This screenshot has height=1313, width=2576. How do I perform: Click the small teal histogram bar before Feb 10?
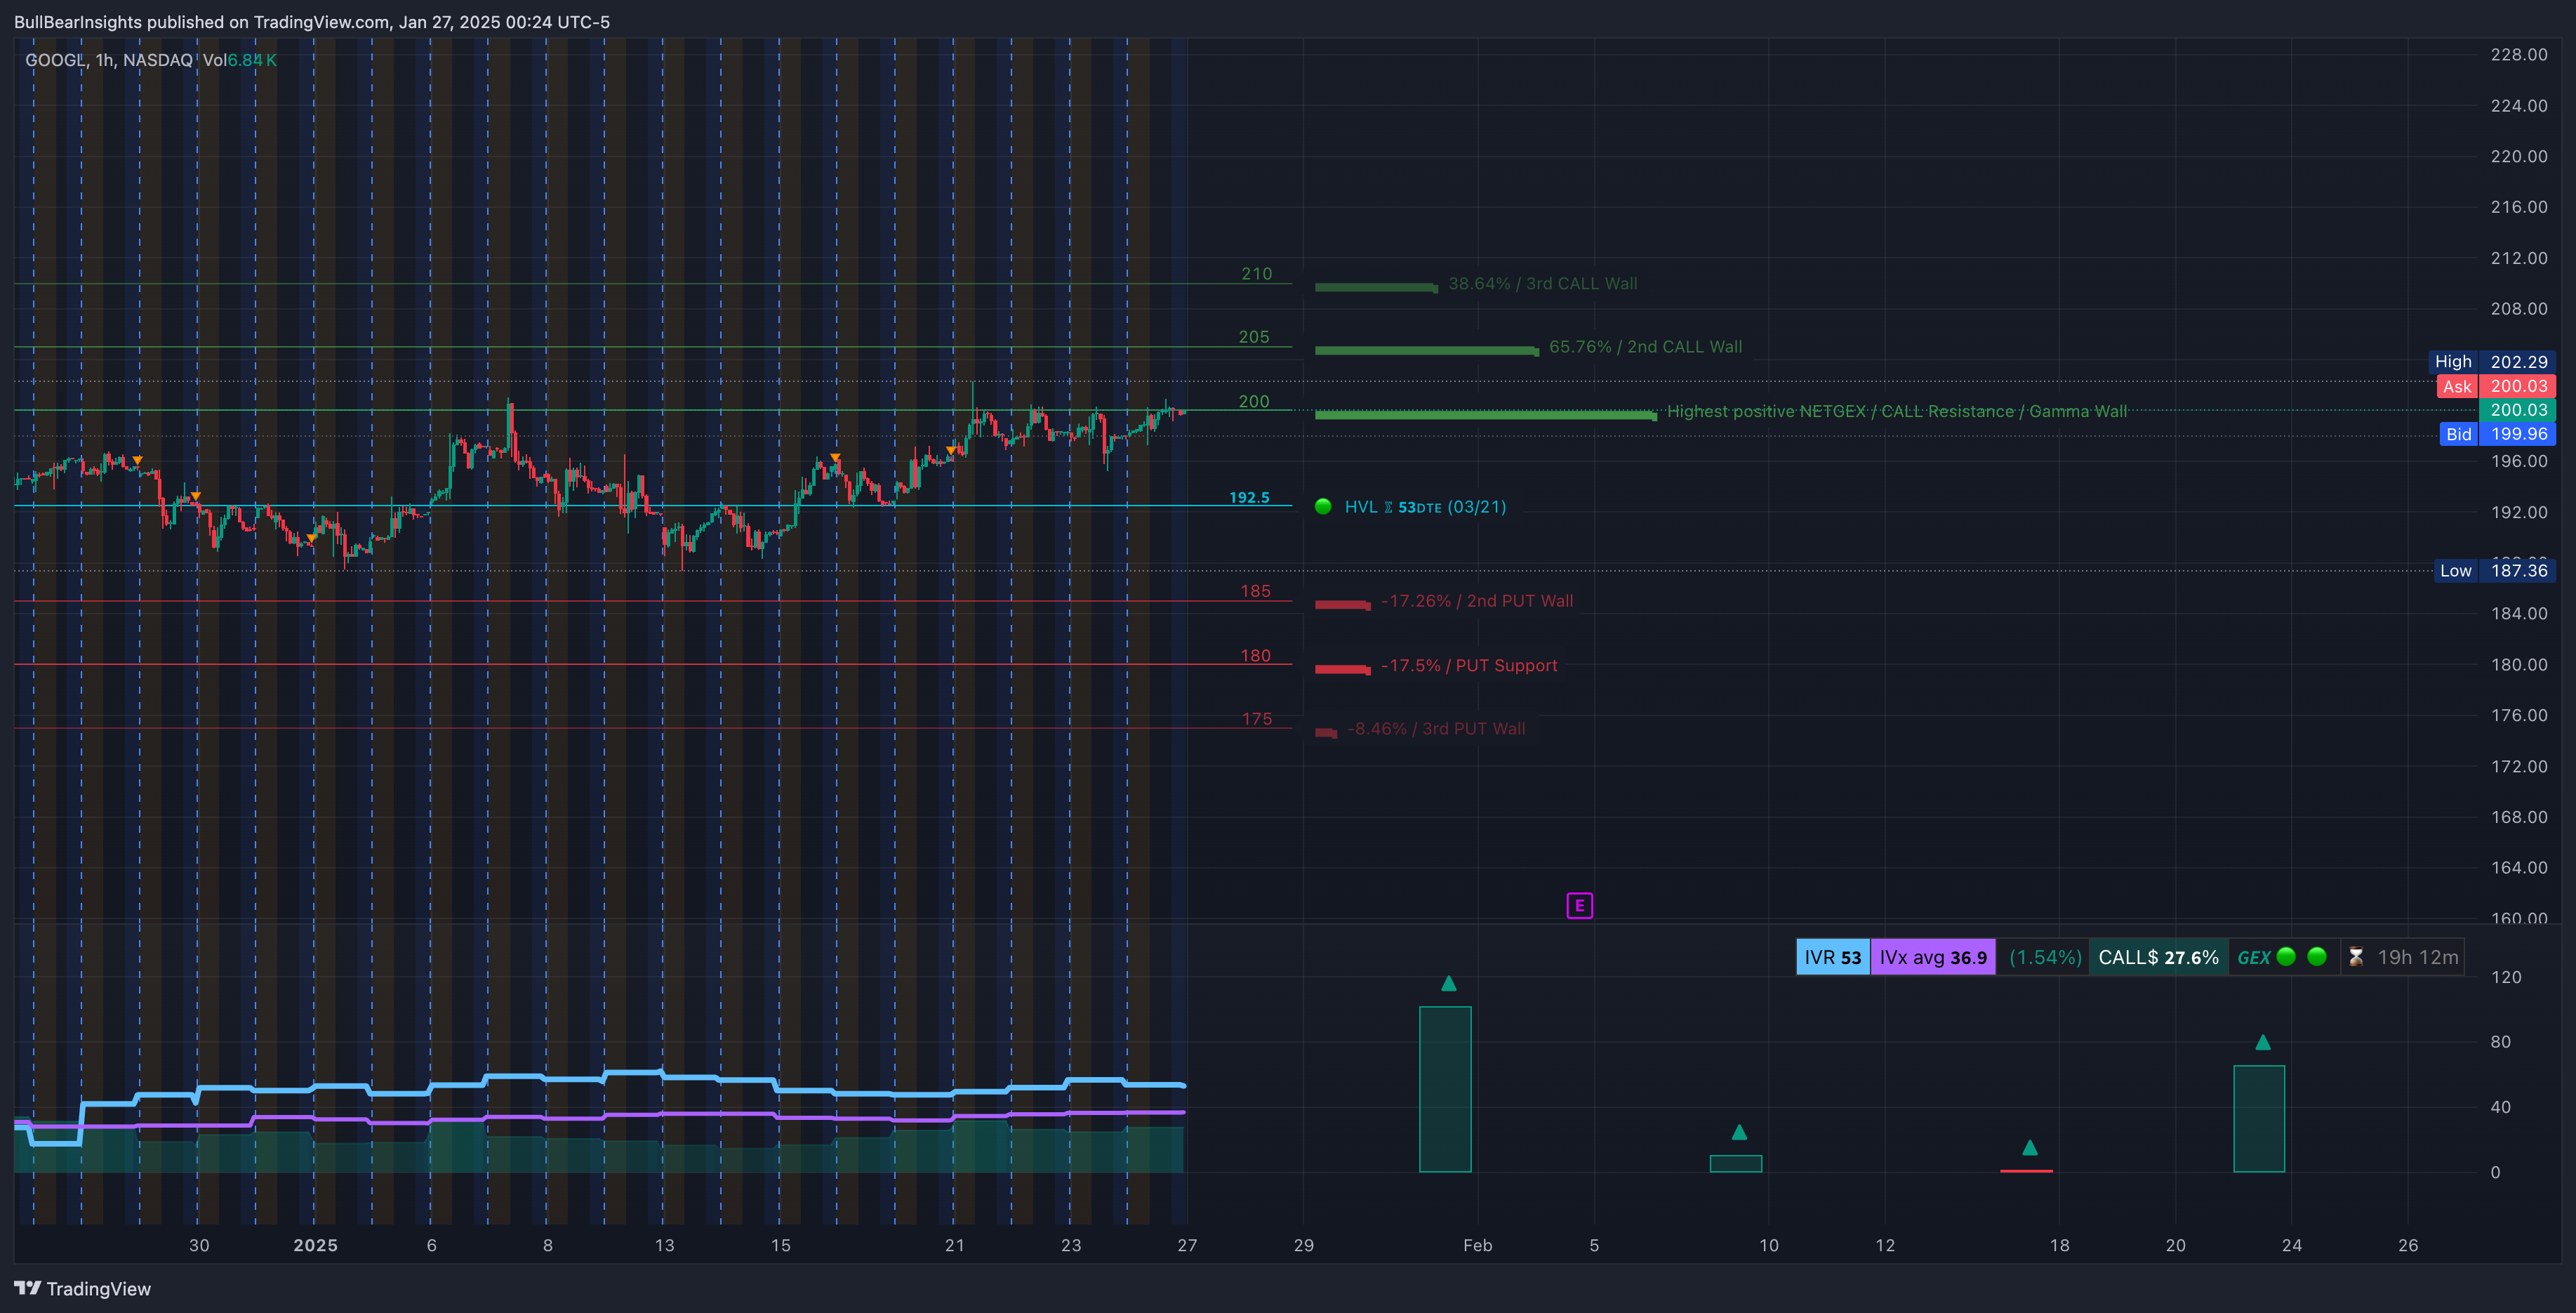[1736, 1164]
